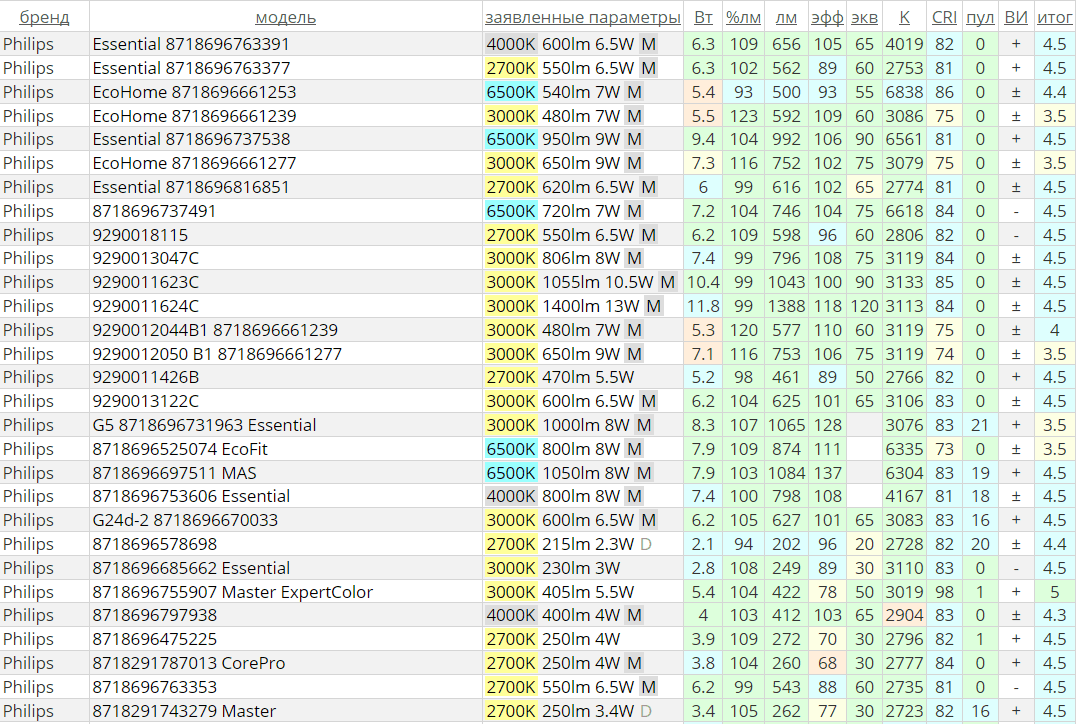The height and width of the screenshot is (724, 1086).
Task: Select model Essential 8718696763391
Action: click(x=190, y=44)
